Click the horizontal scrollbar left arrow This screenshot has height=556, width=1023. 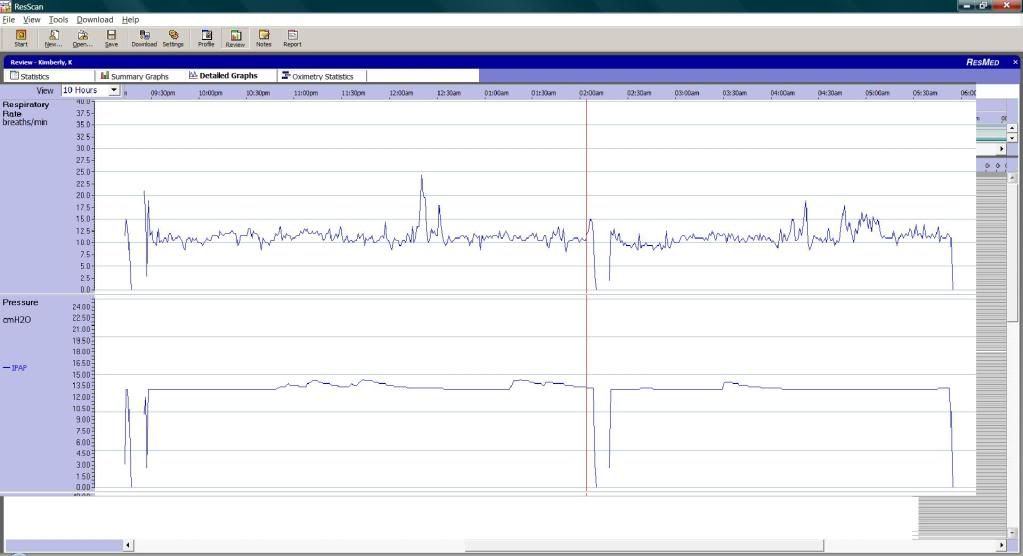tap(126, 545)
